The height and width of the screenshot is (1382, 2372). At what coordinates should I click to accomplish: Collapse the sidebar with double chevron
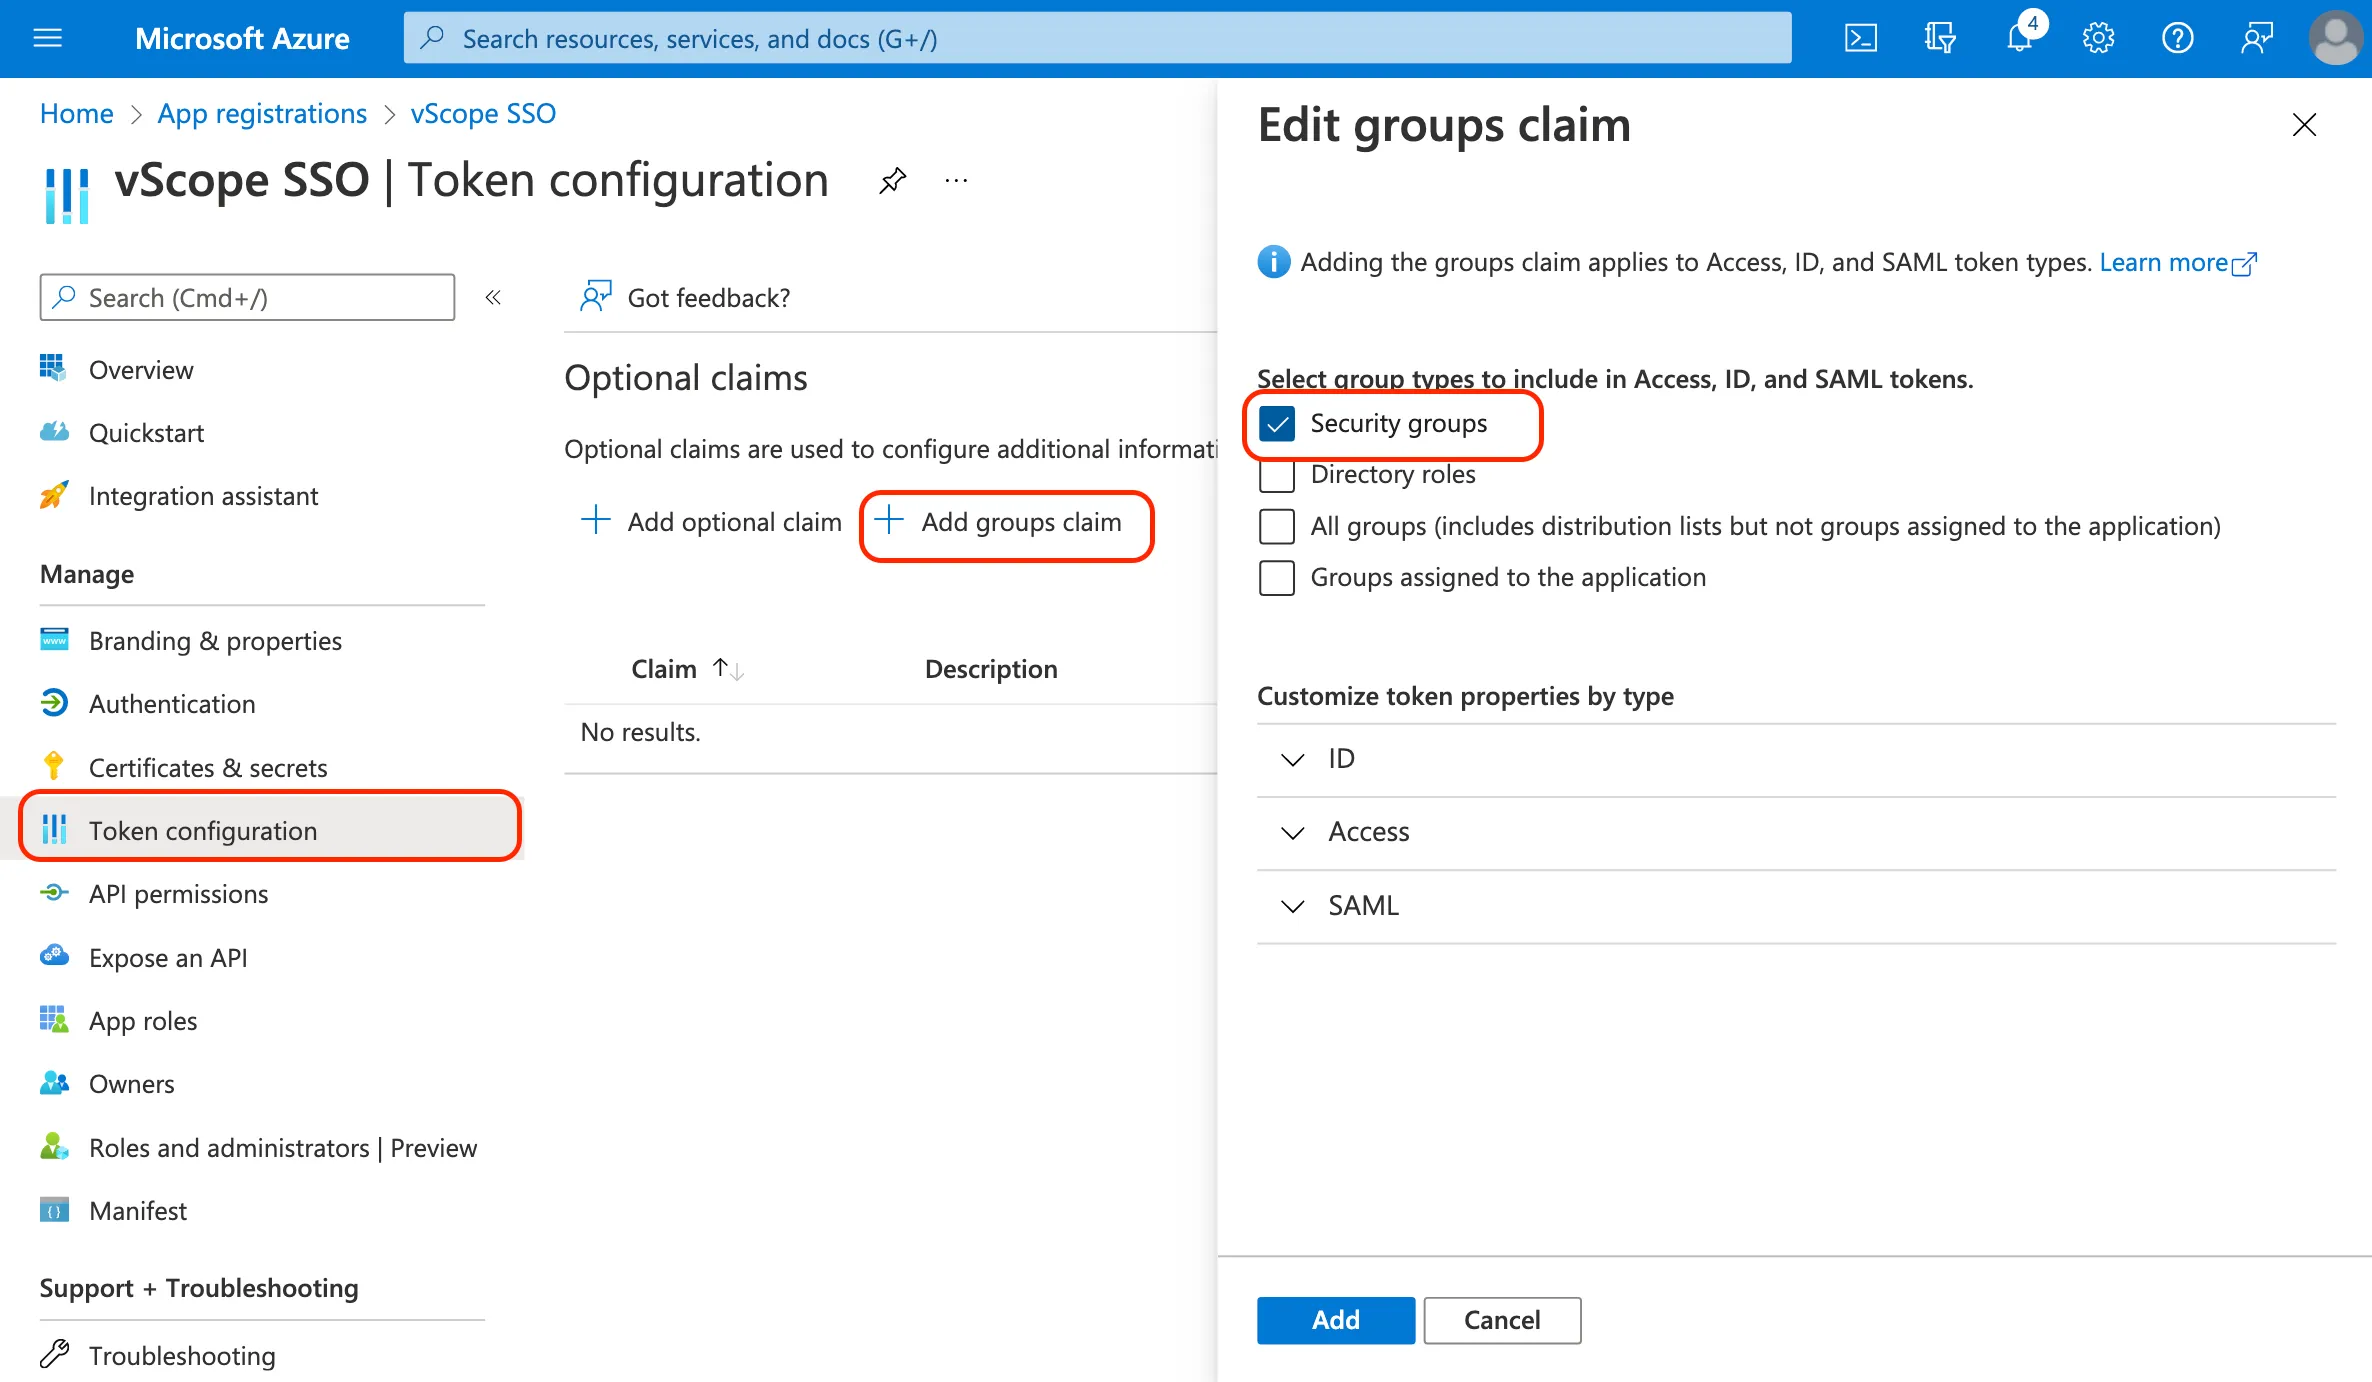coord(493,297)
